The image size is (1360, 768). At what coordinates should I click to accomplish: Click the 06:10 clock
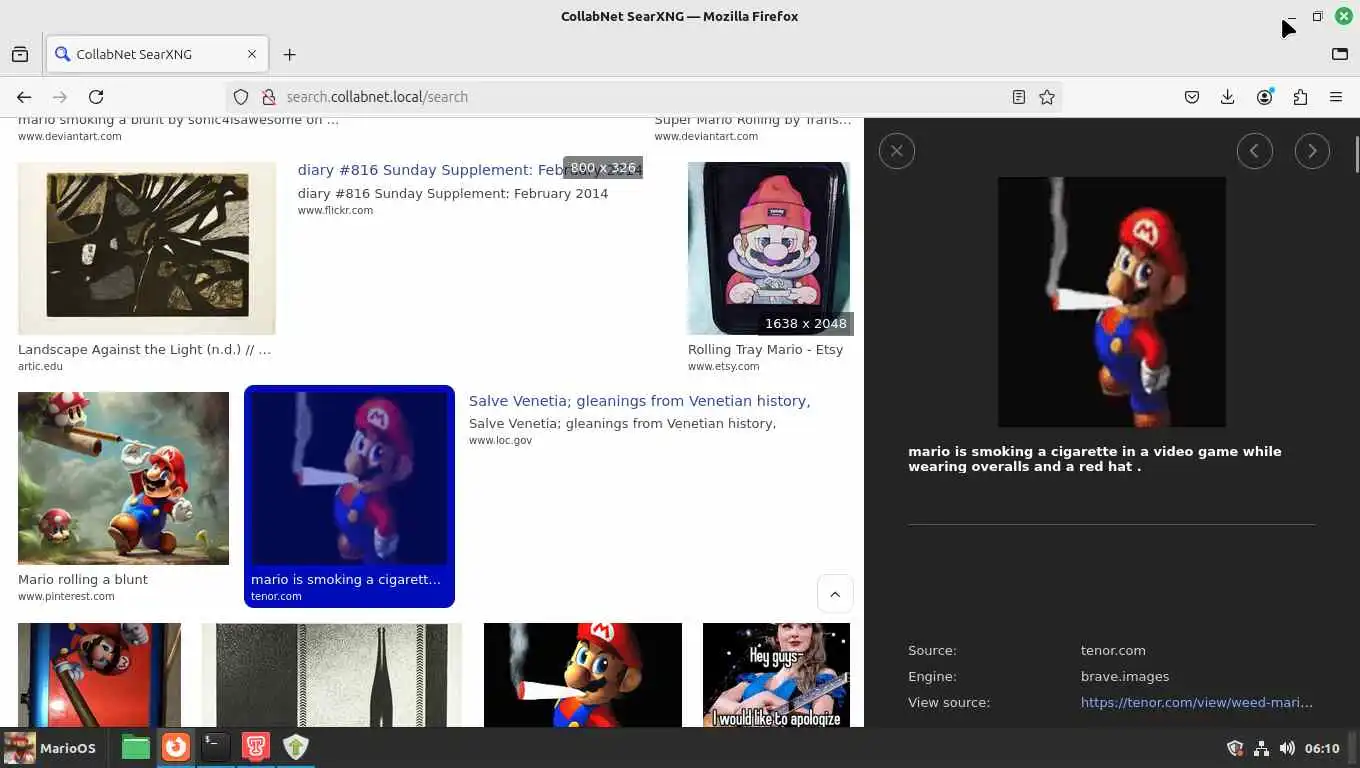click(1322, 748)
